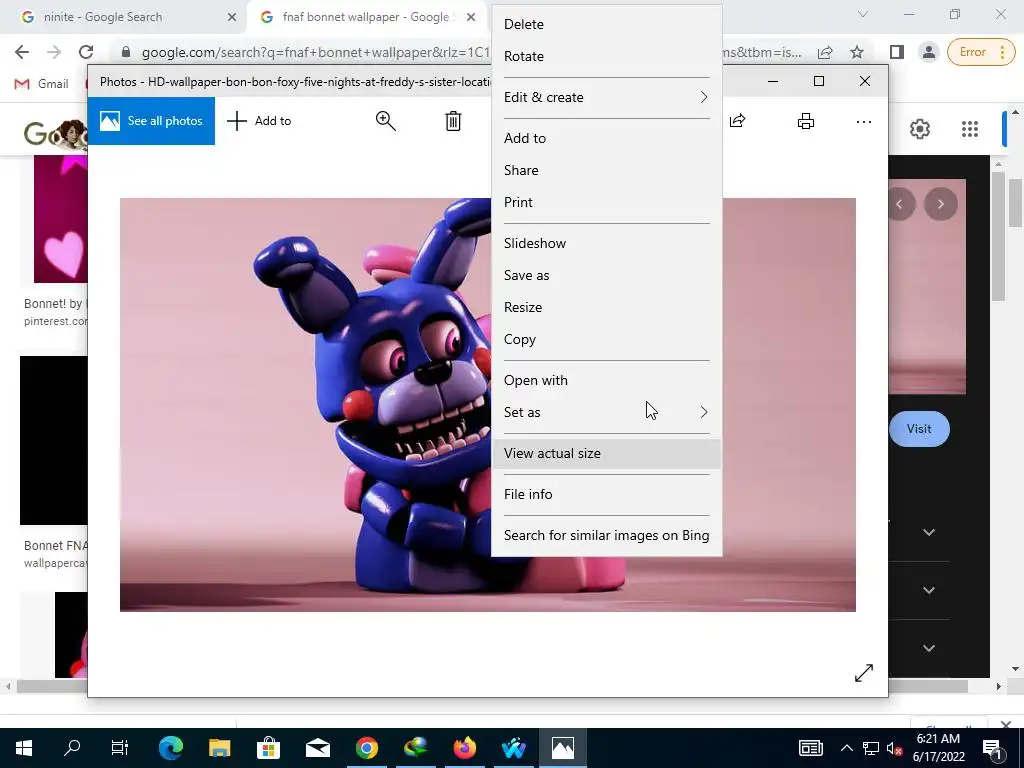Viewport: 1024px width, 768px height.
Task: Click Chrome profile avatar icon
Action: click(x=928, y=52)
